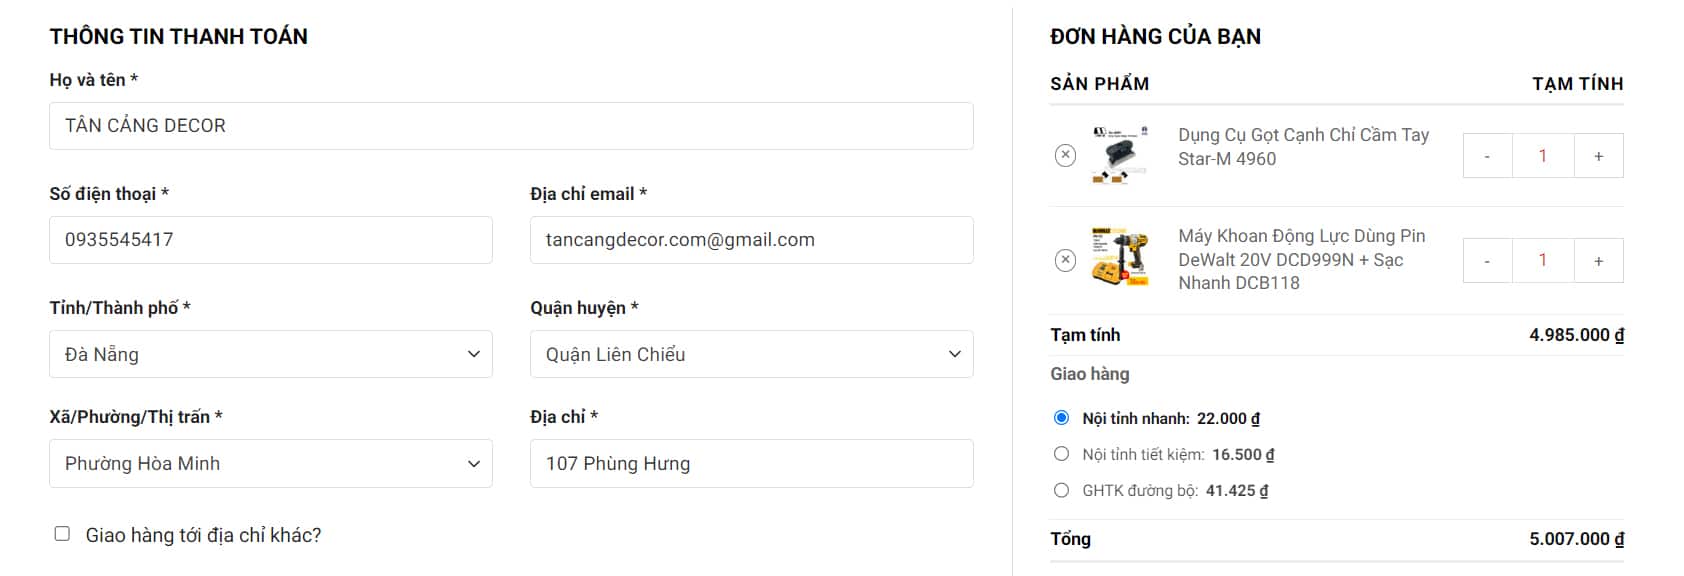Remove DeWalt drill from order
The width and height of the screenshot is (1684, 576).
click(1065, 260)
